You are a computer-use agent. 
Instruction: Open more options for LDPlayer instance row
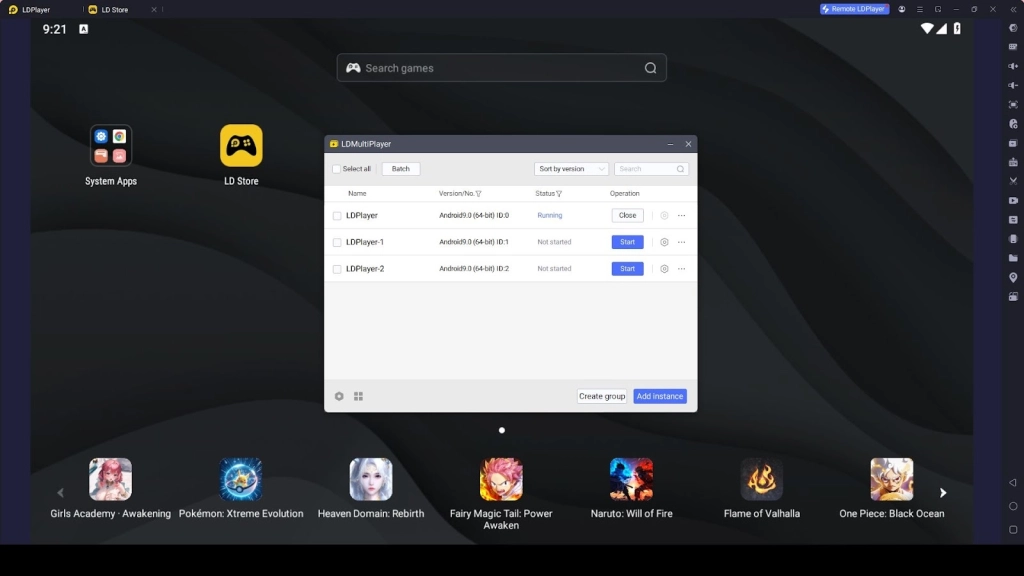point(682,216)
